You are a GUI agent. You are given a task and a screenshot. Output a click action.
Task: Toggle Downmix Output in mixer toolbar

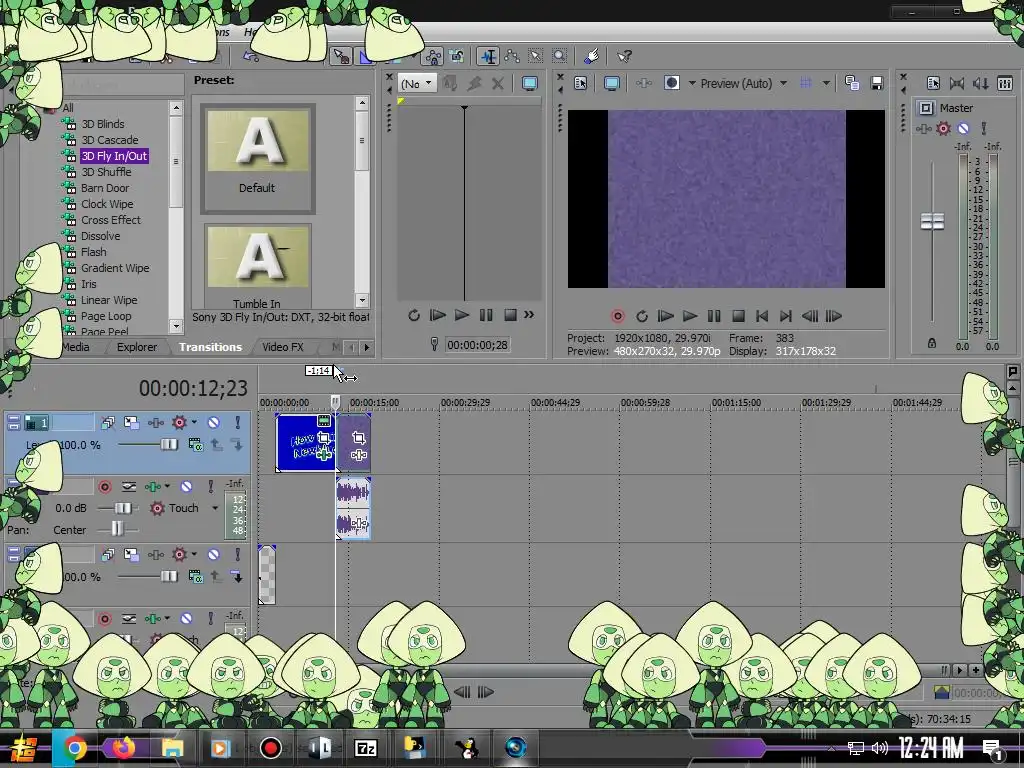[x=957, y=84]
